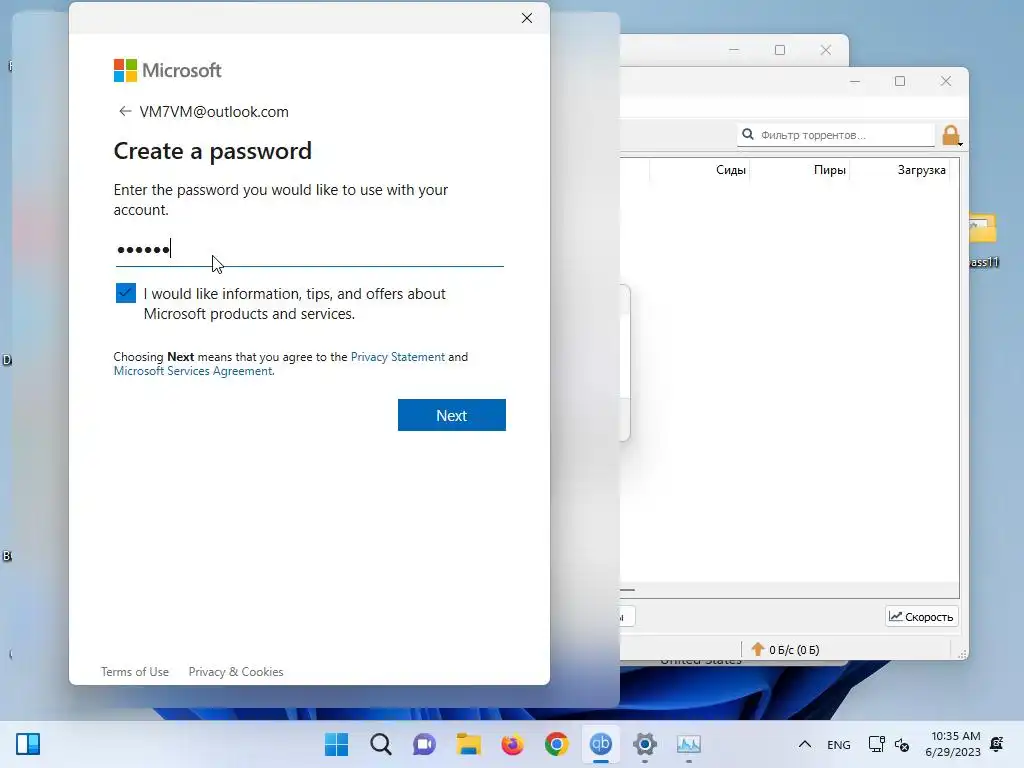
Task: Switch to qBittorrent on the taskbar
Action: pyautogui.click(x=601, y=744)
